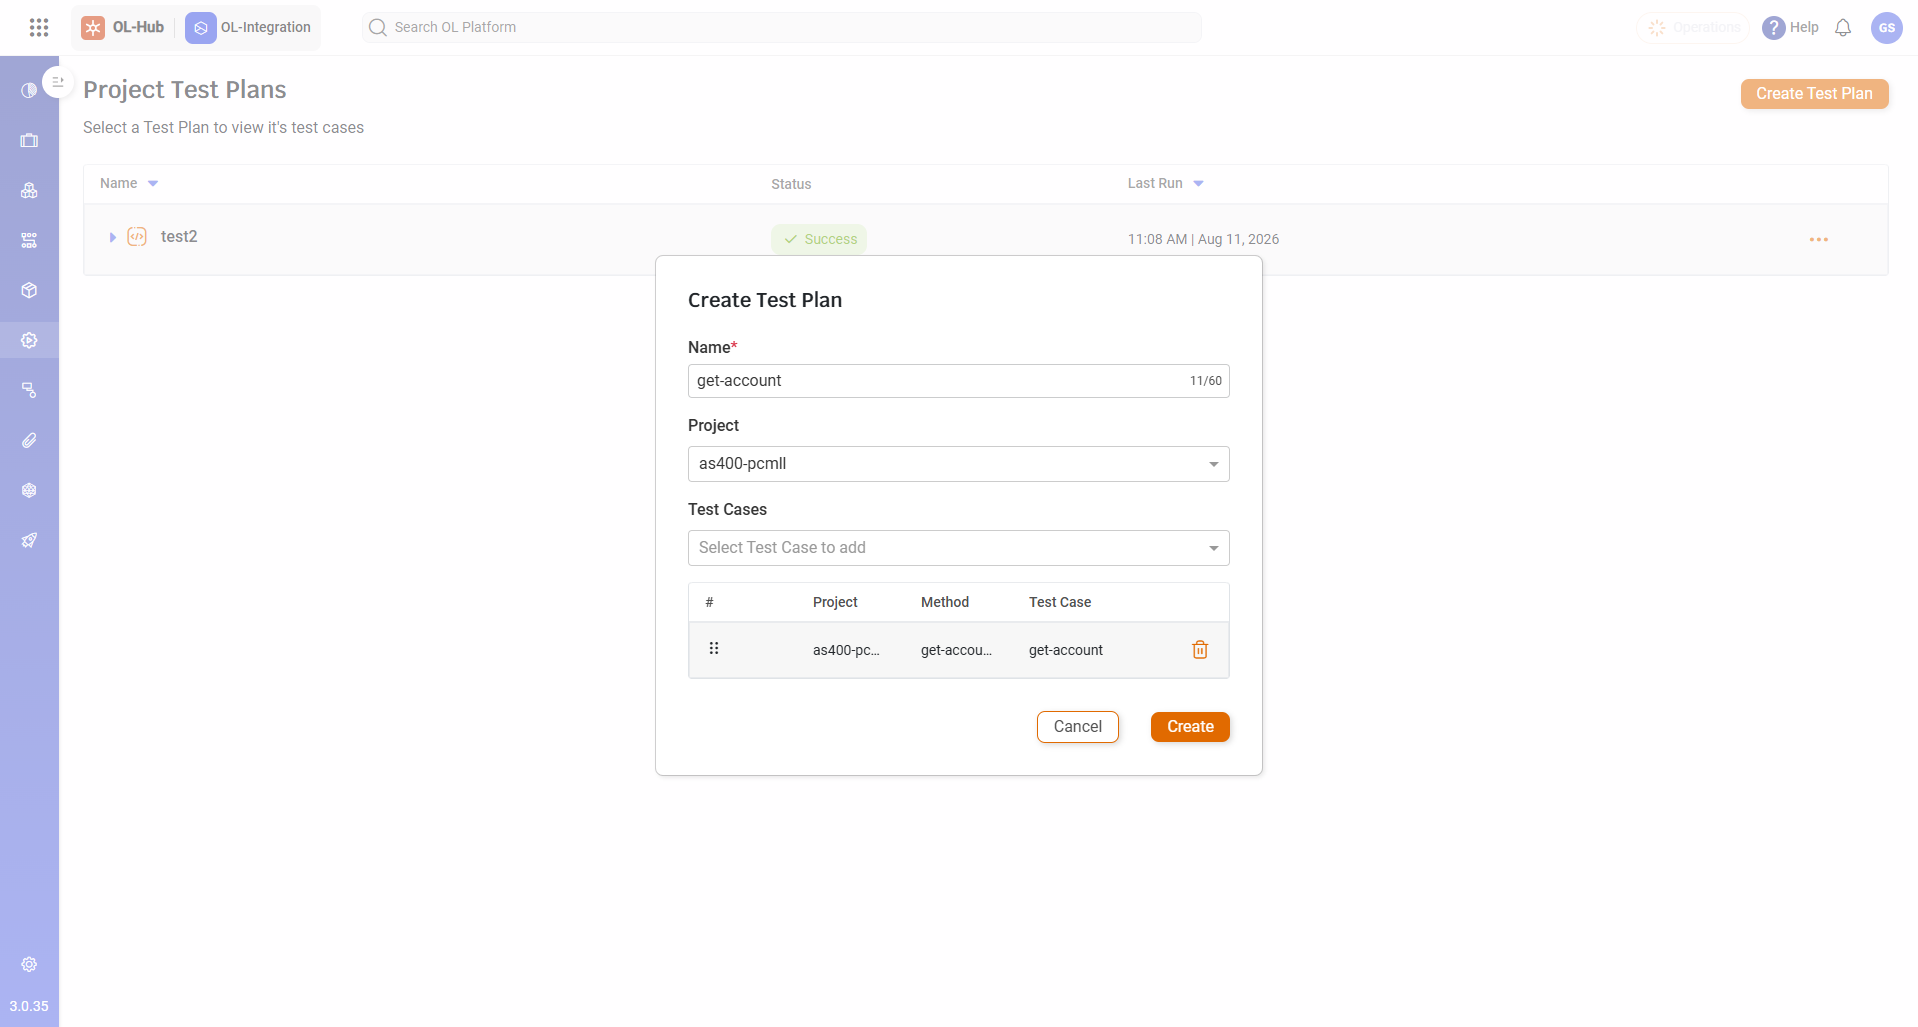
Task: Open the Select Test Case dropdown
Action: [958, 548]
